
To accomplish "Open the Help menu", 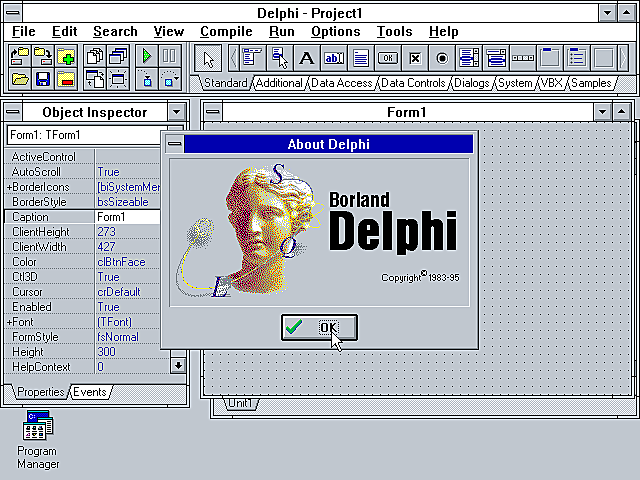I will tap(444, 31).
